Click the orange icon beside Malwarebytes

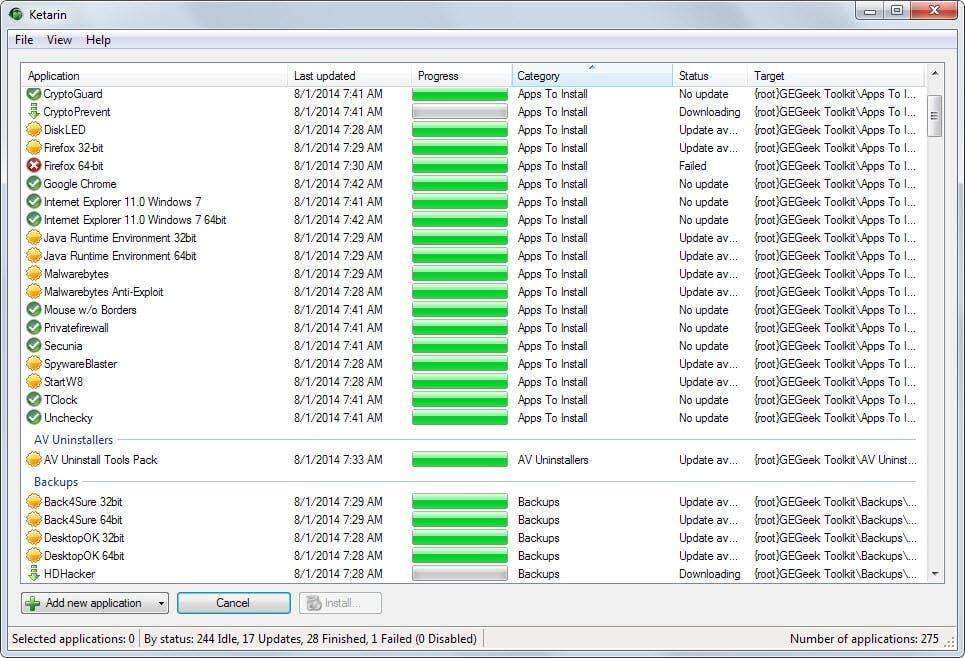34,273
